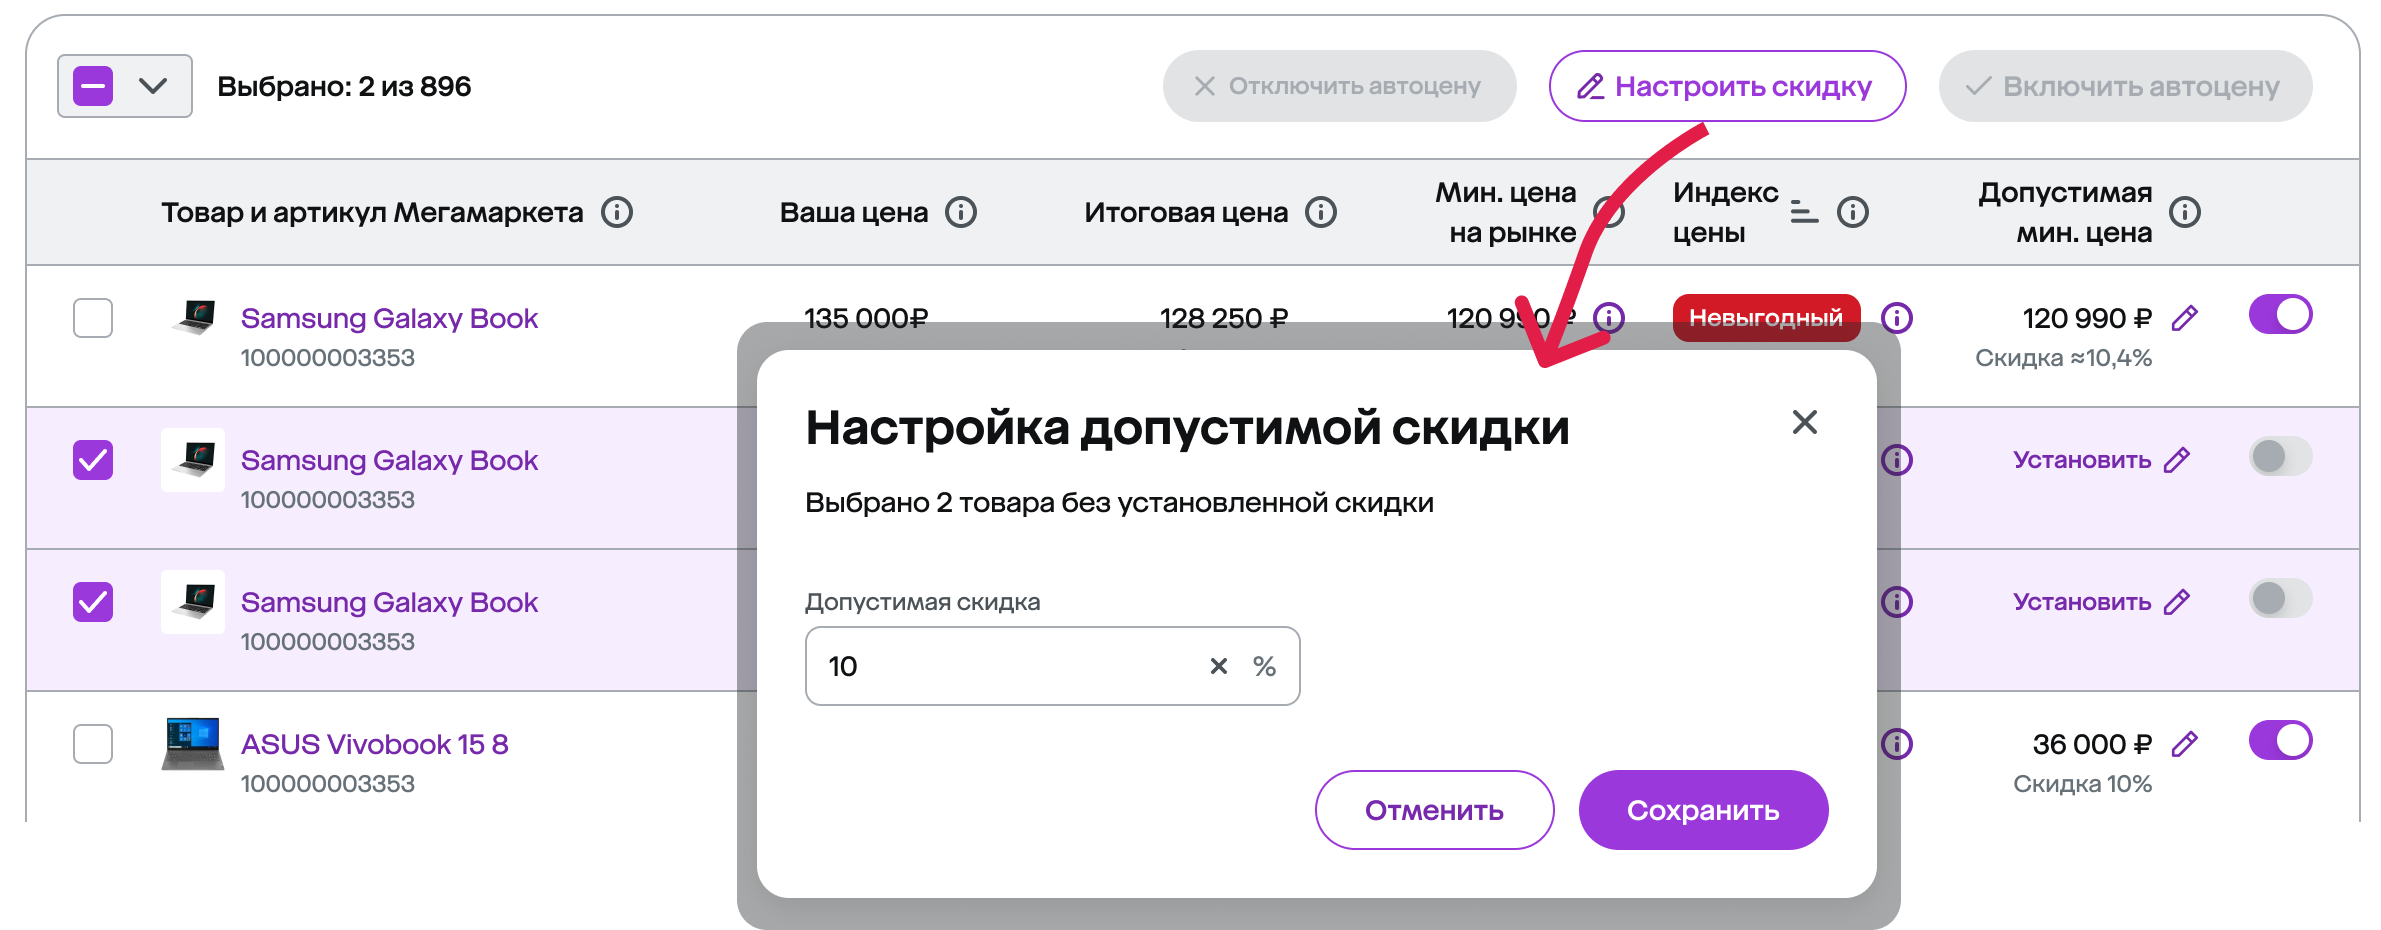Sort by Индекс цены using sort icon

(1804, 212)
